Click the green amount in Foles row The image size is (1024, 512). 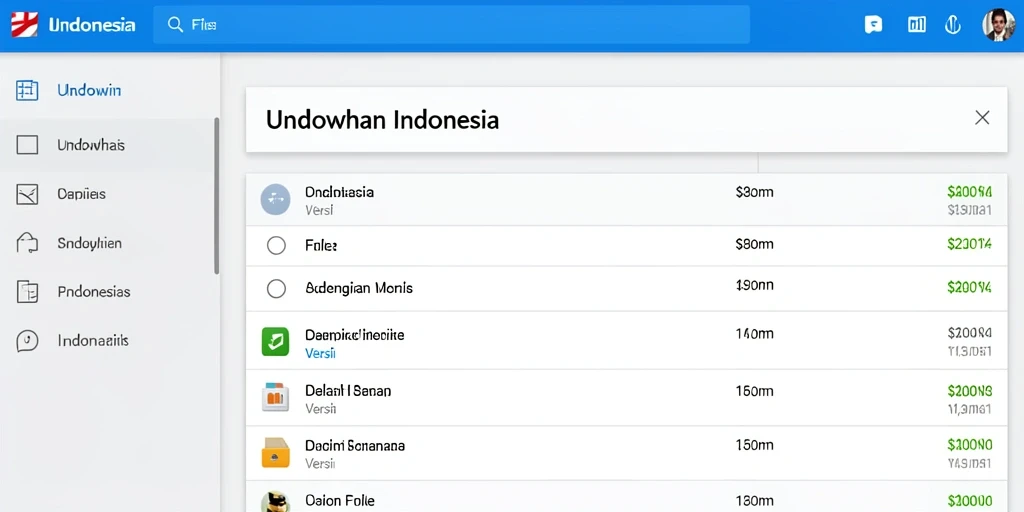(970, 244)
